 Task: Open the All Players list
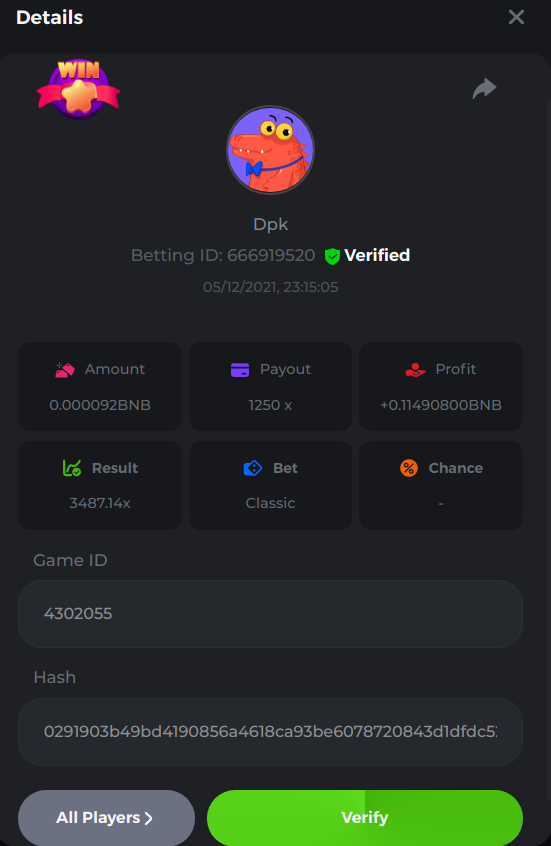106,817
